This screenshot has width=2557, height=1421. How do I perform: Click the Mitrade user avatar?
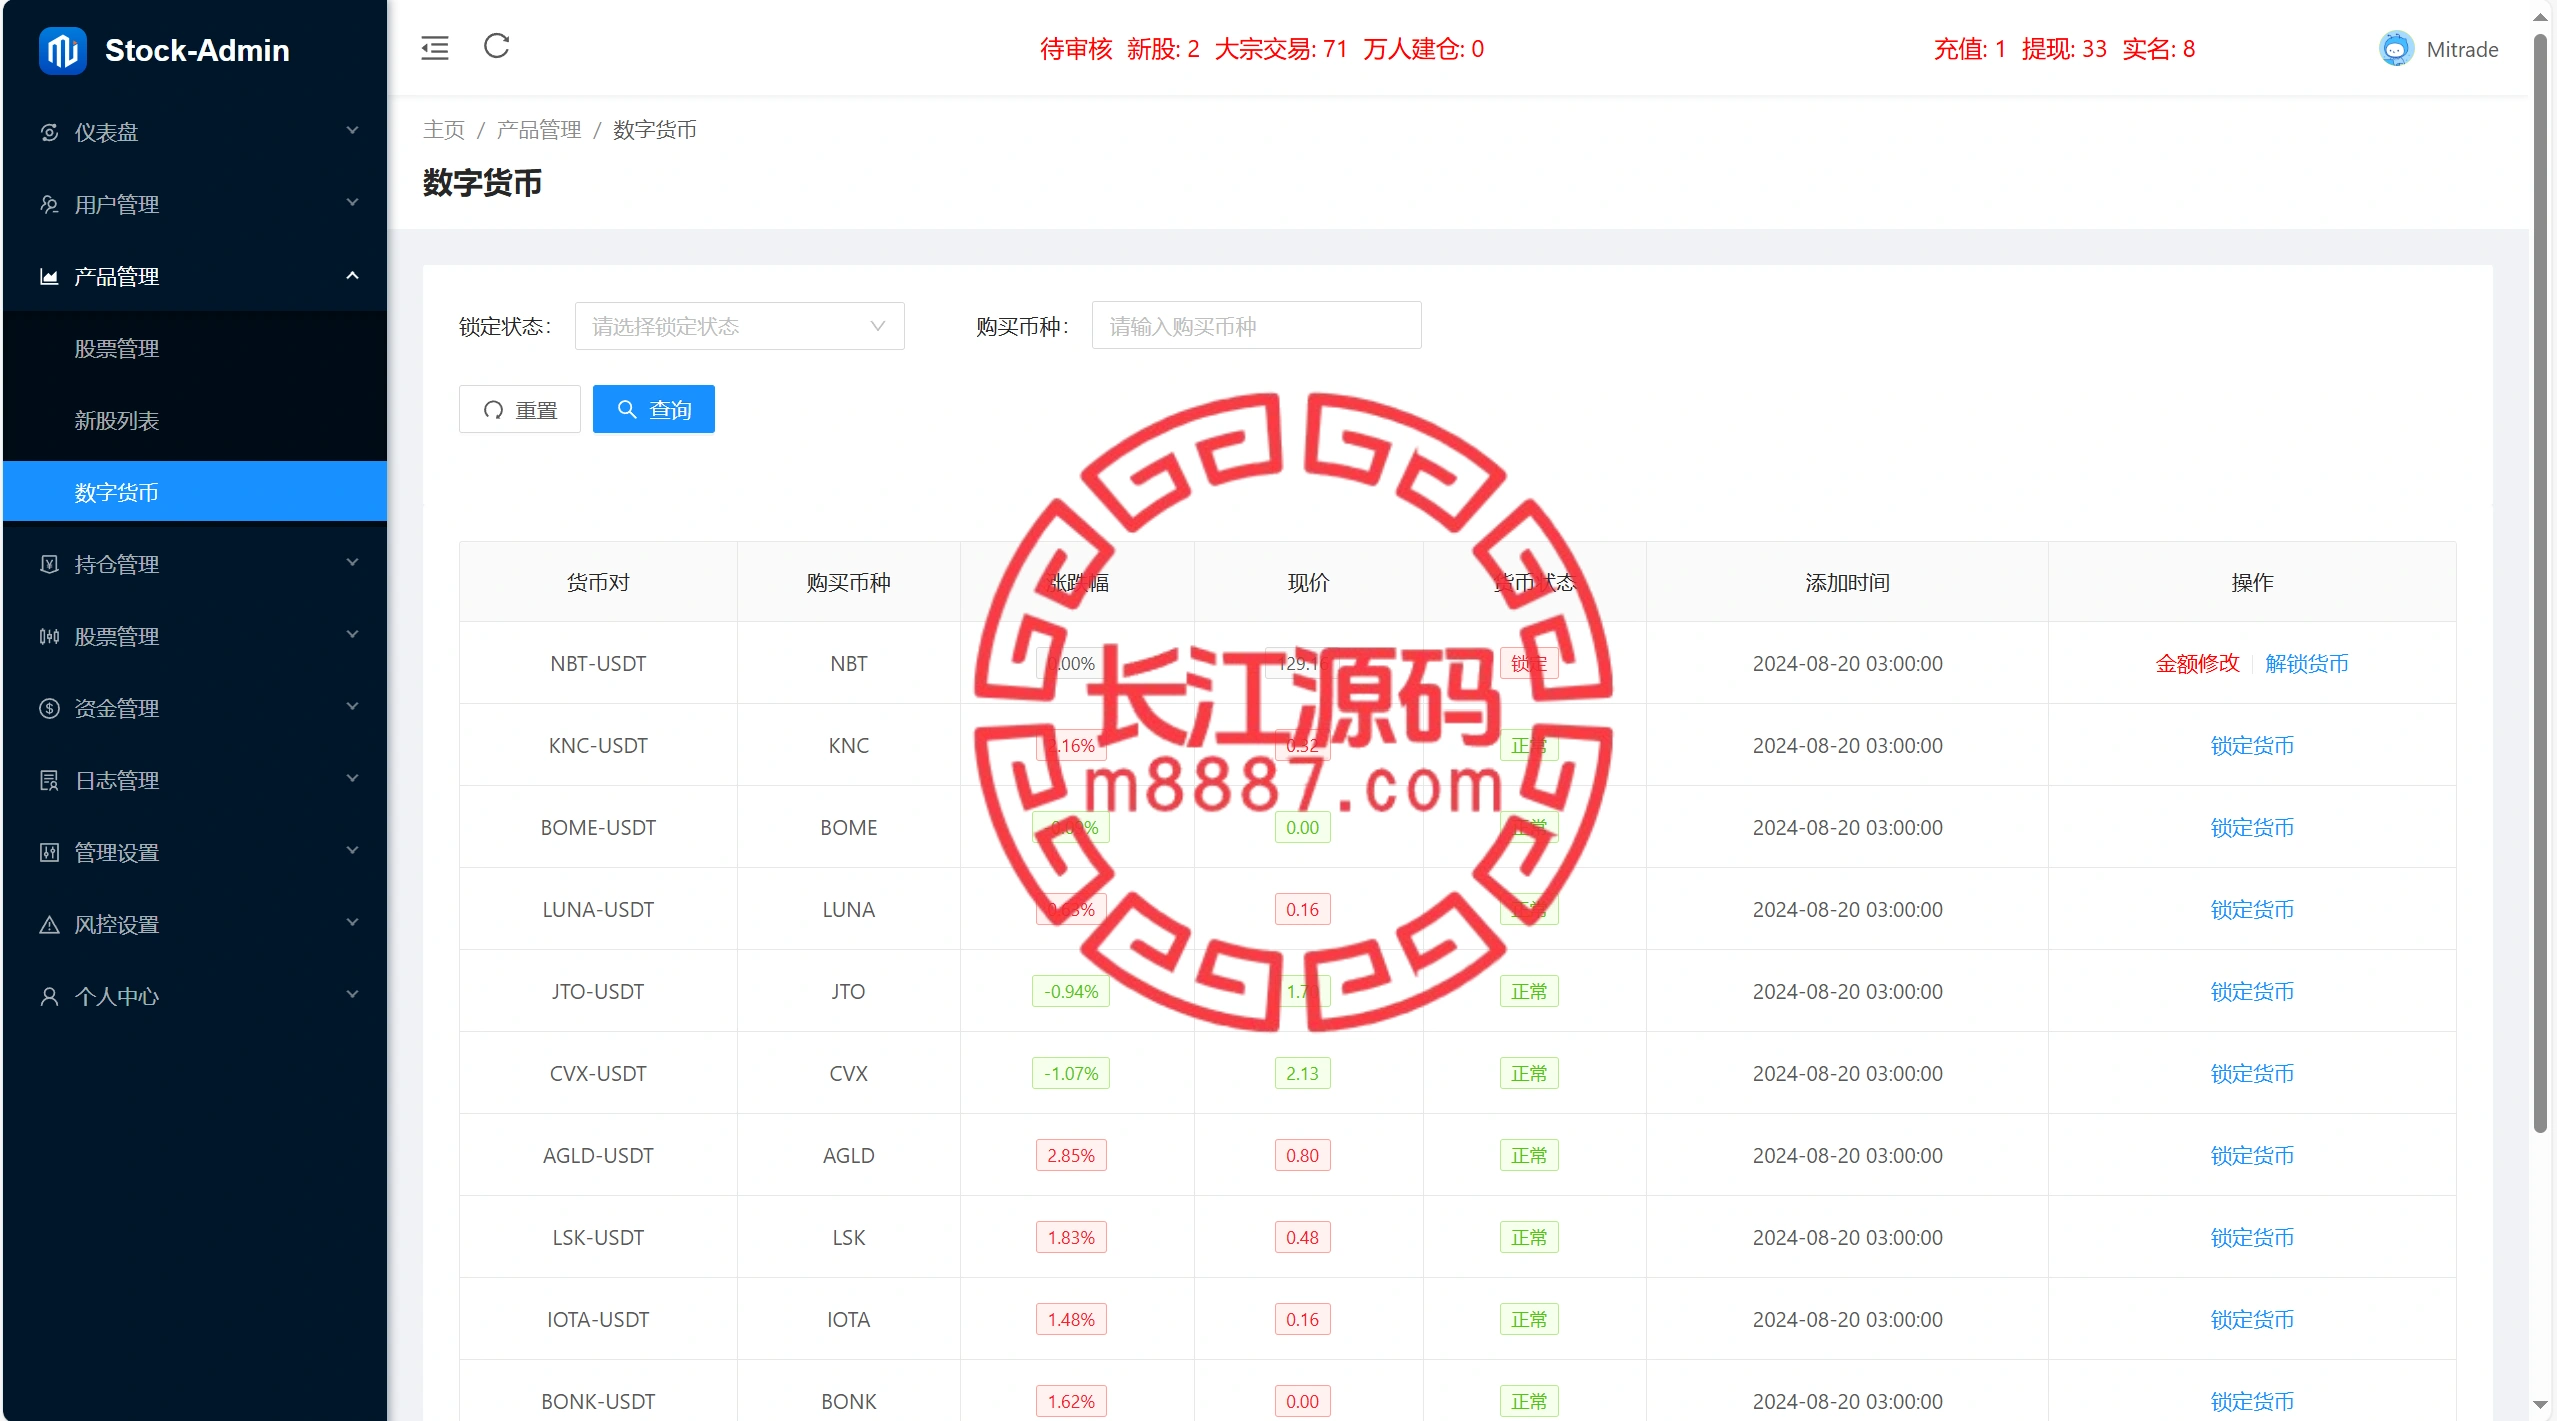(2396, 49)
